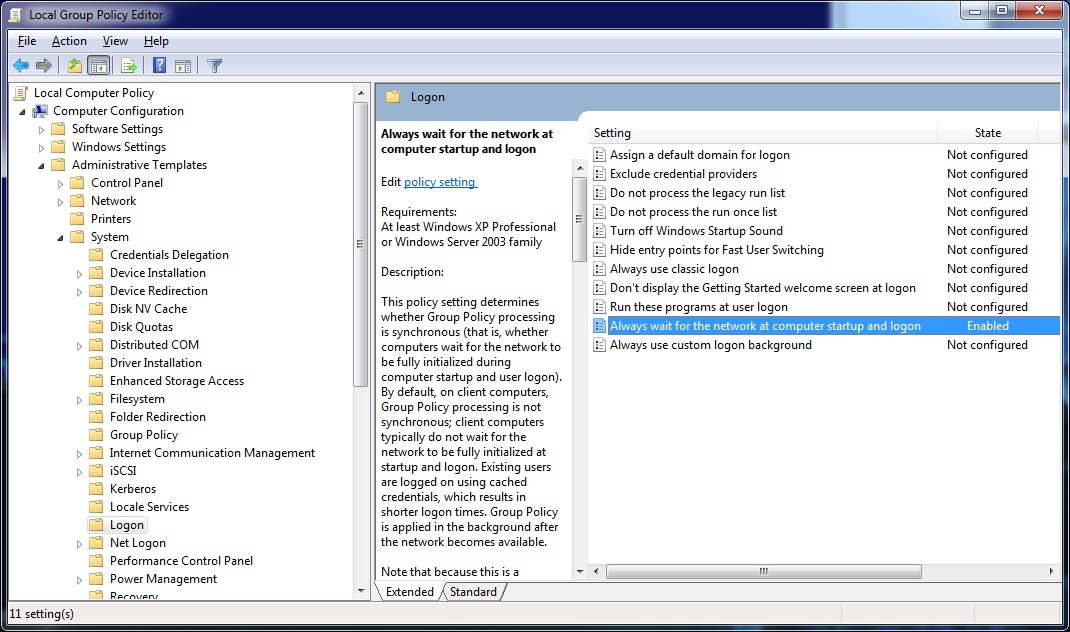Viewport: 1070px width, 632px height.
Task: Click policy icon beside Exclude credential providers
Action: click(x=599, y=174)
